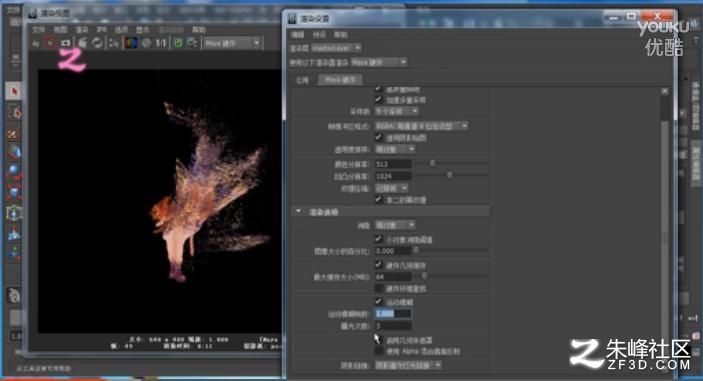The image size is (703, 381).
Task: Open the transparency sorting dropdown
Action: [x=395, y=149]
